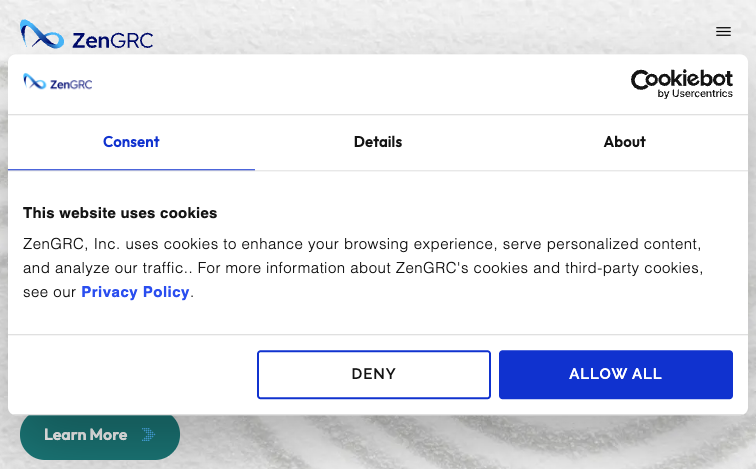The width and height of the screenshot is (756, 469).
Task: Open the Privacy Policy link
Action: click(x=135, y=292)
